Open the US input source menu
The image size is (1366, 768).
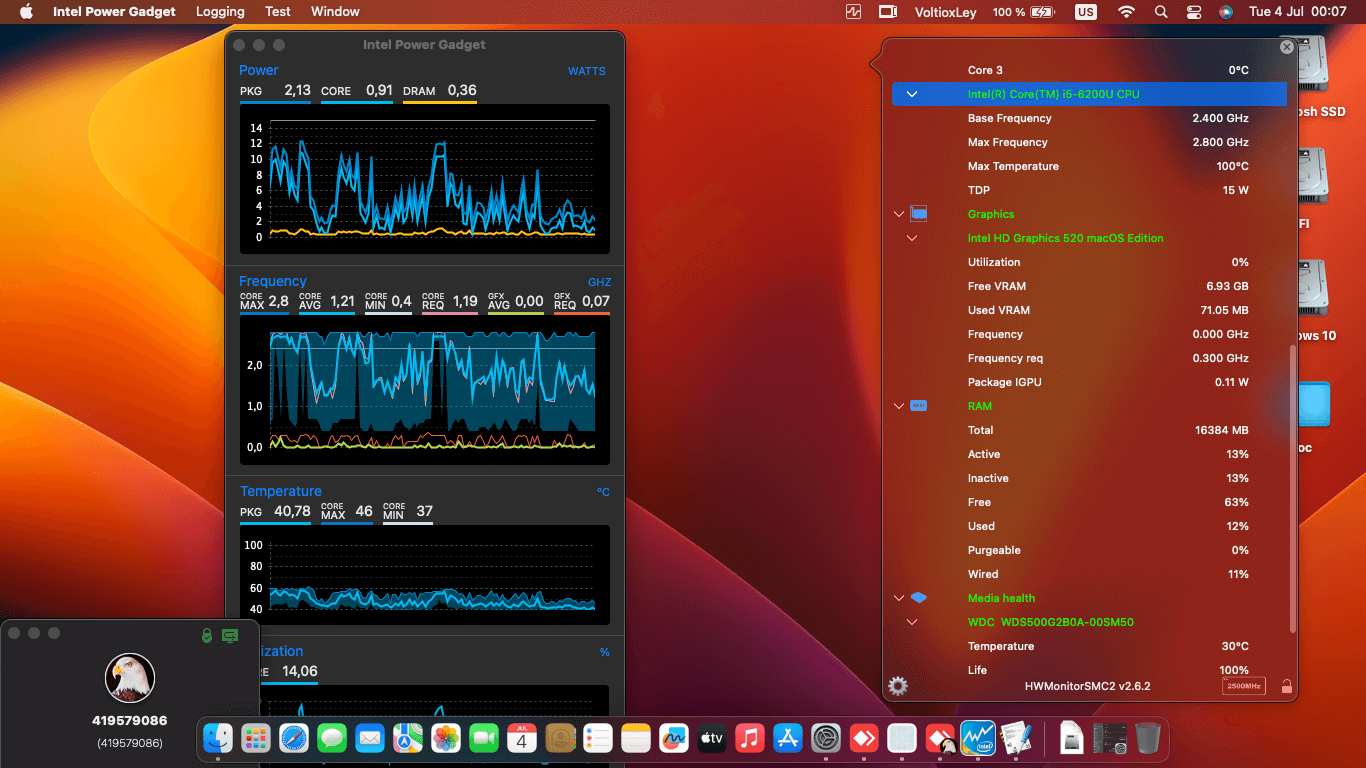click(x=1086, y=12)
